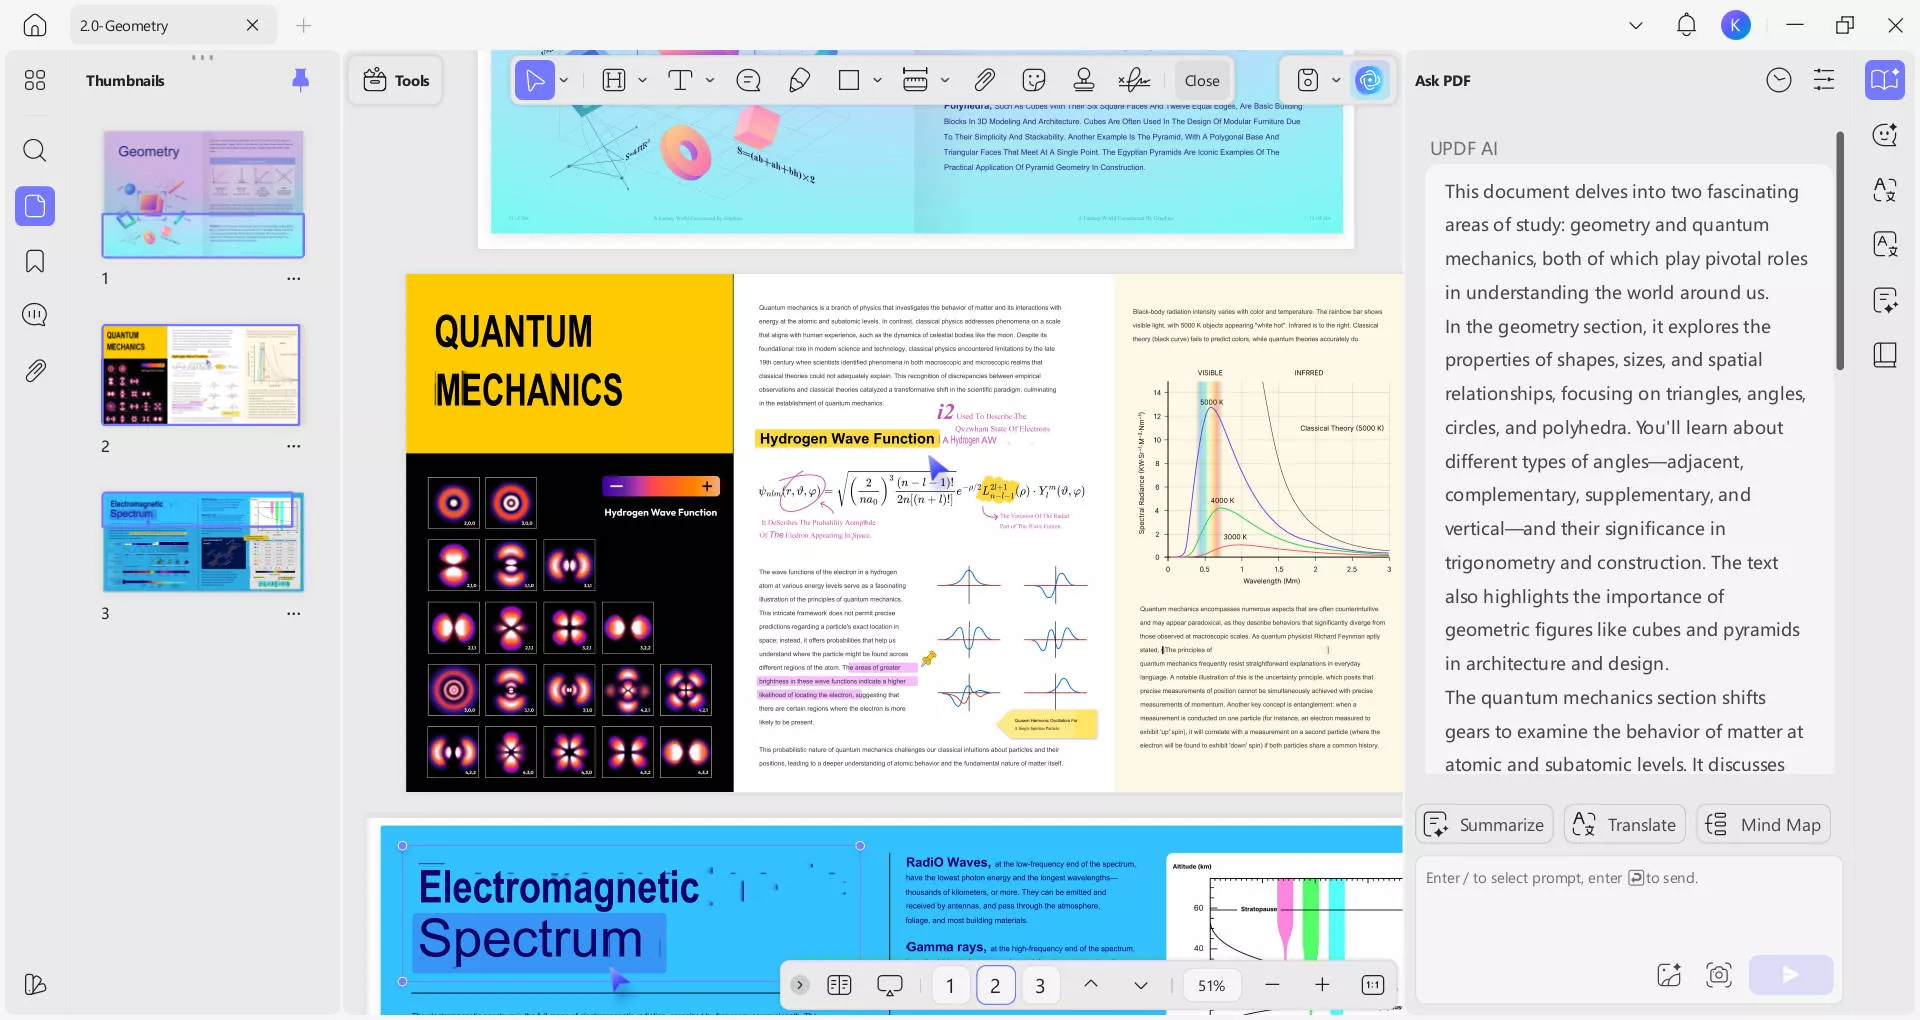The width and height of the screenshot is (1920, 1020).
Task: Click the Summarize button
Action: click(1484, 824)
